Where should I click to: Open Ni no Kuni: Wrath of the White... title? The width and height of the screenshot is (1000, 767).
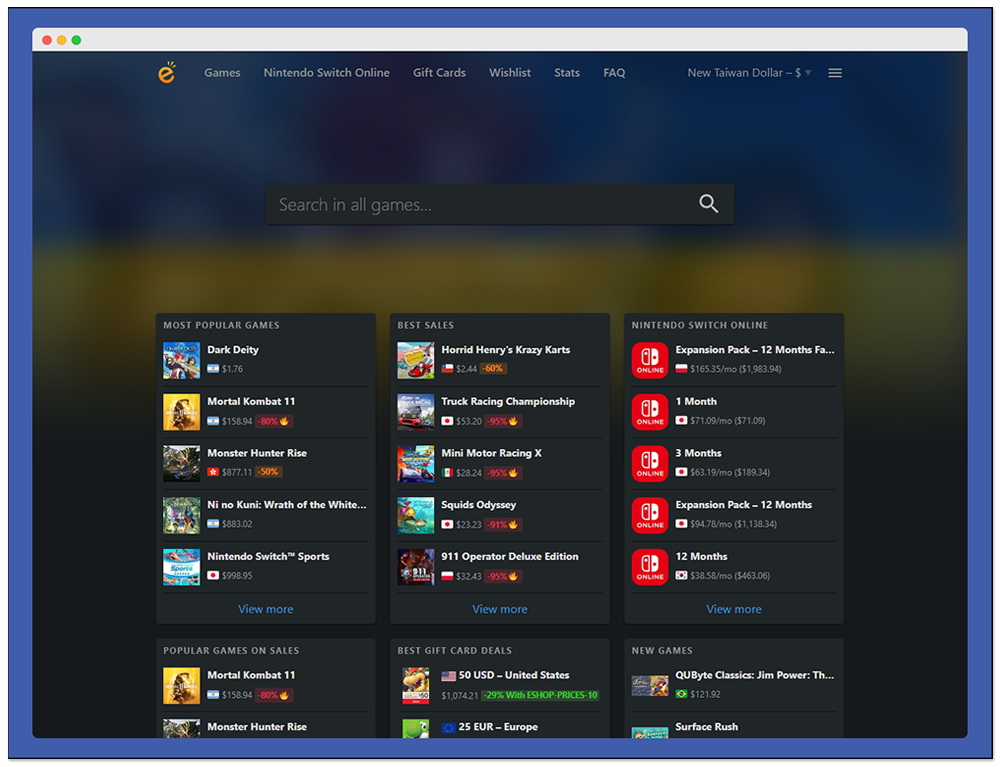coord(286,505)
